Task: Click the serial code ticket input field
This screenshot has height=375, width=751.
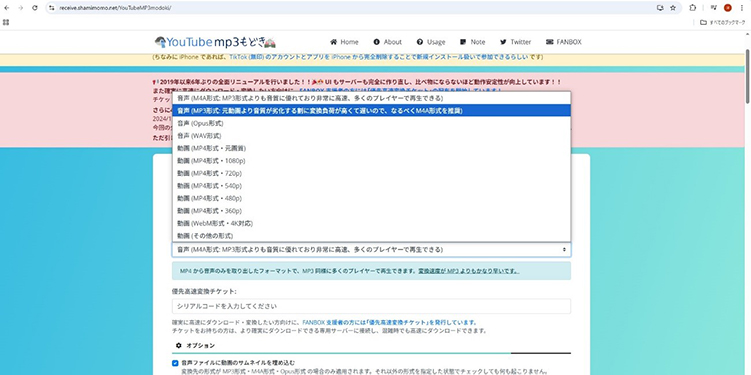Action: 372,306
